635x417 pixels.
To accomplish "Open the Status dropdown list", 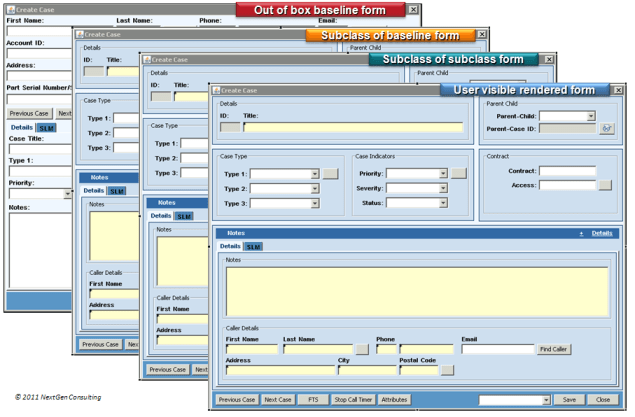I will [443, 202].
